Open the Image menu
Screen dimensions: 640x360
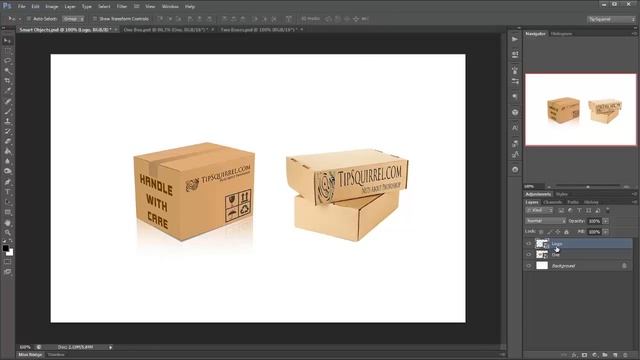(51, 7)
